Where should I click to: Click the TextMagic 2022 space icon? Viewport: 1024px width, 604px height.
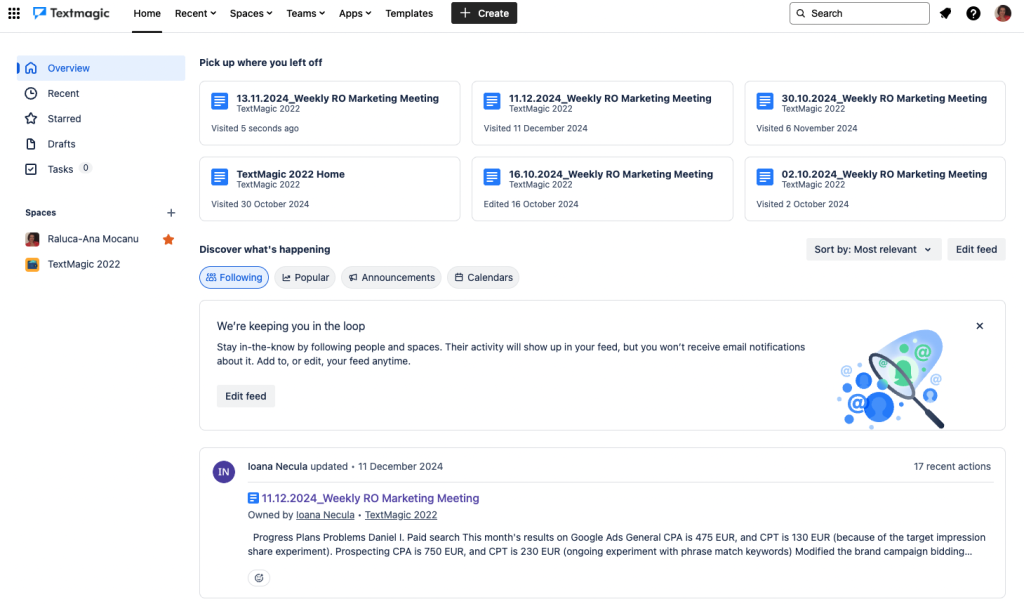coord(32,264)
